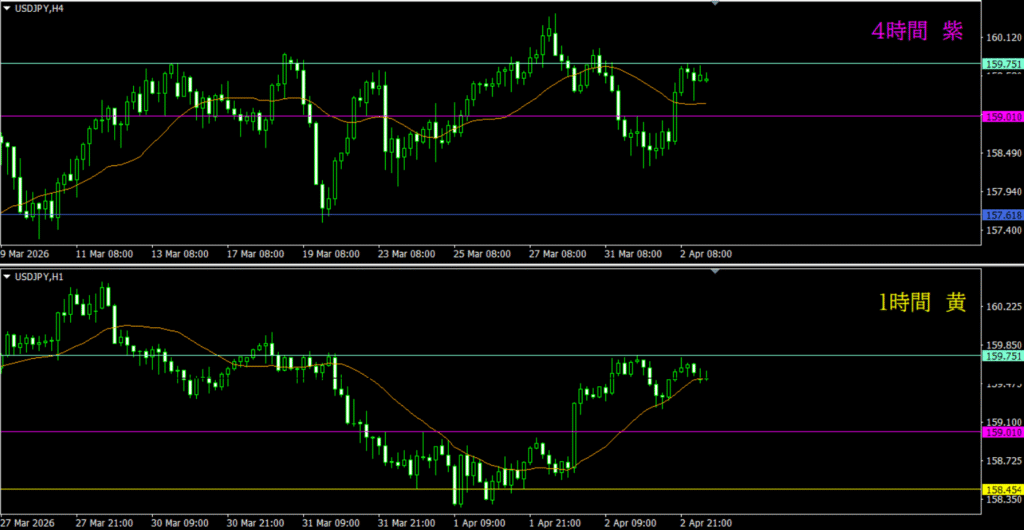
Task: Select the yellow 158.454 price tag
Action: 1003,490
